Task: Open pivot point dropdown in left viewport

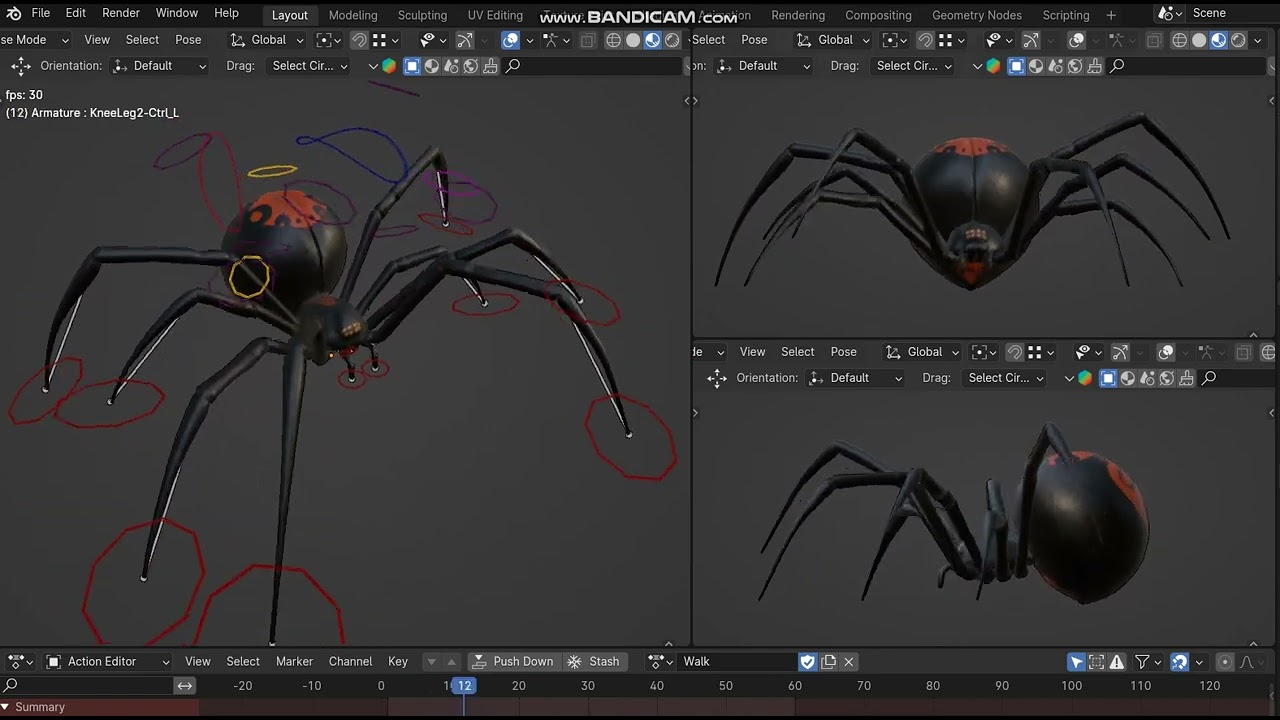Action: tap(328, 40)
